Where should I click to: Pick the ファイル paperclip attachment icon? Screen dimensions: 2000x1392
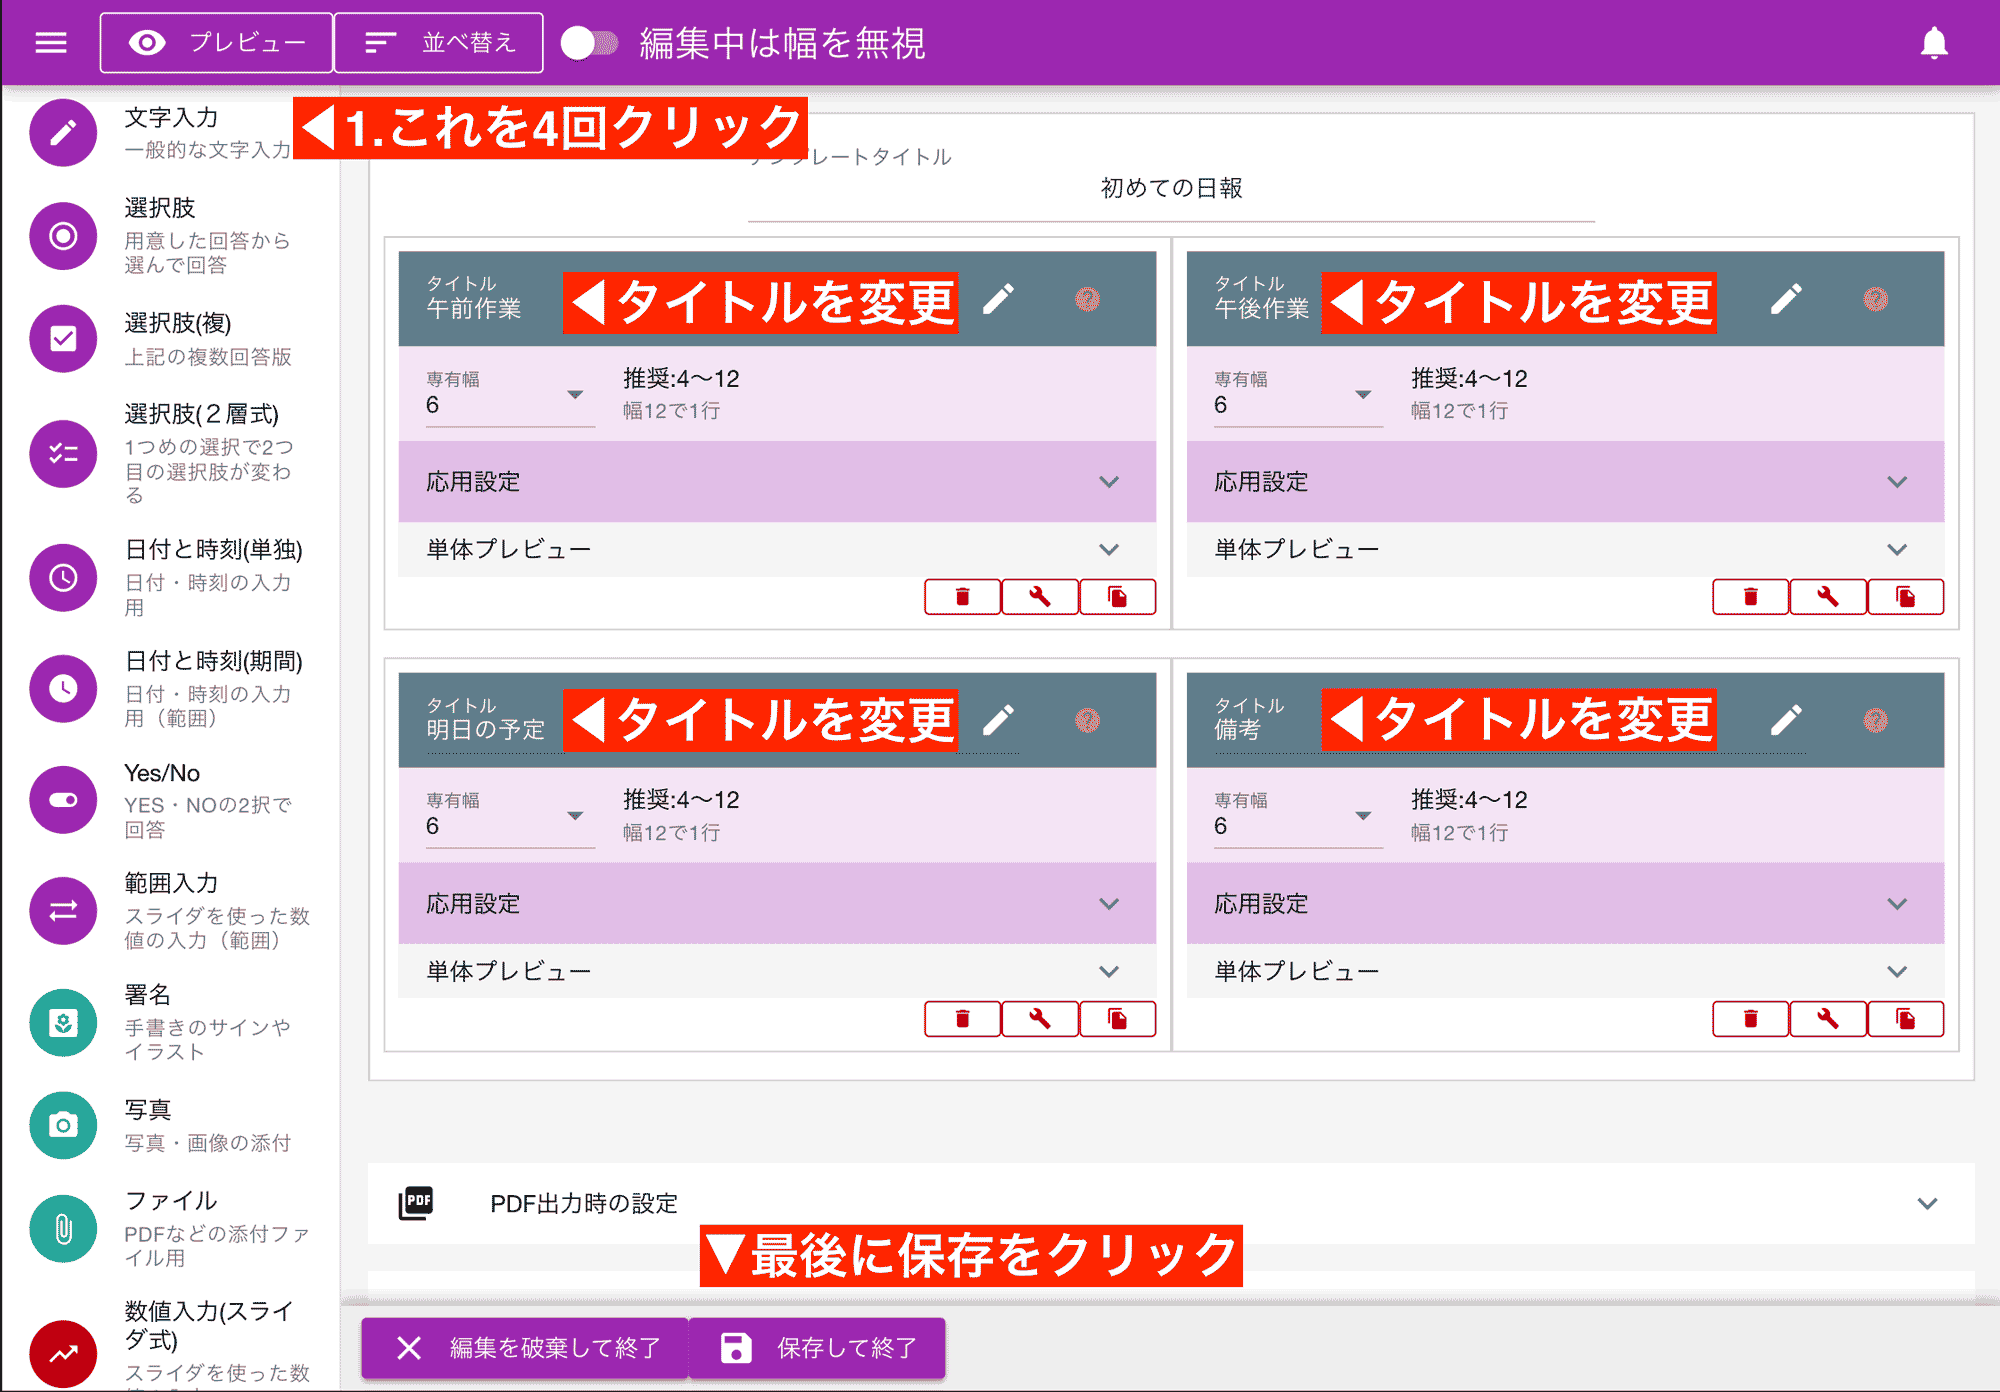click(x=63, y=1228)
